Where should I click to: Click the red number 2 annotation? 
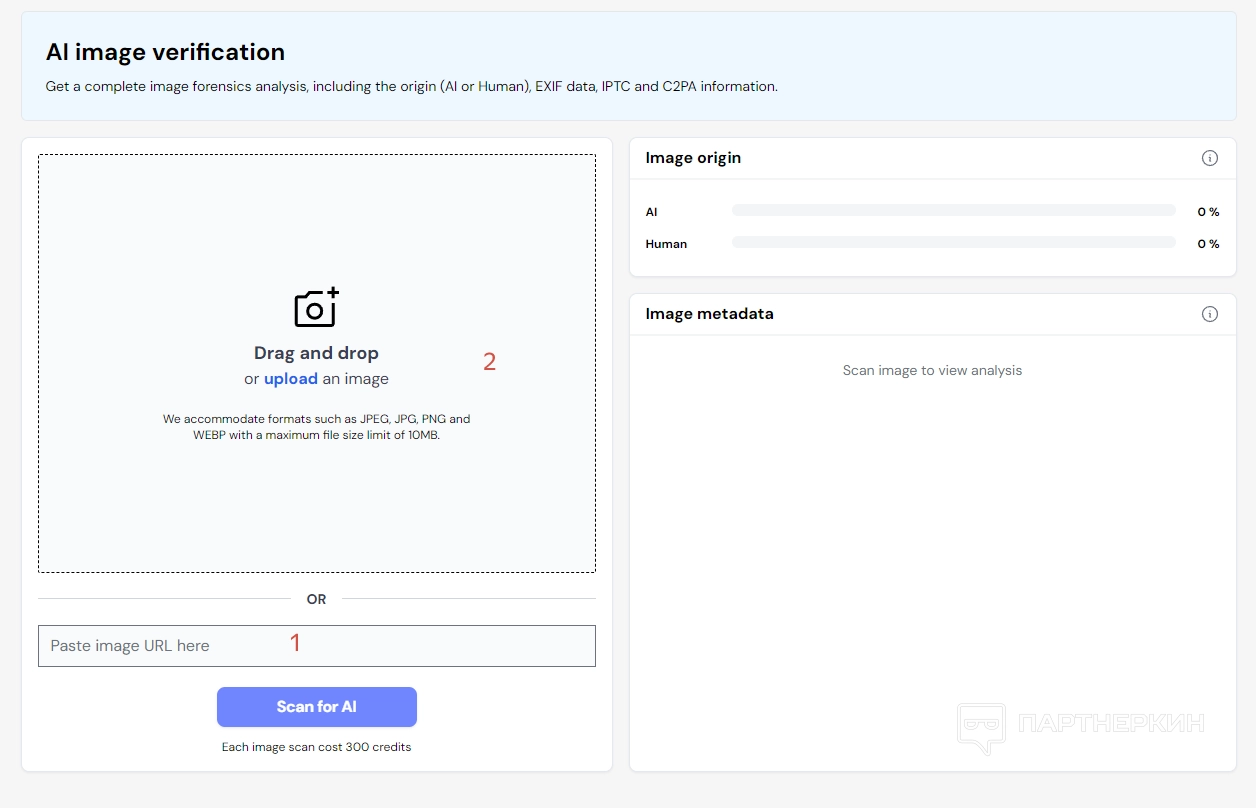coord(489,362)
